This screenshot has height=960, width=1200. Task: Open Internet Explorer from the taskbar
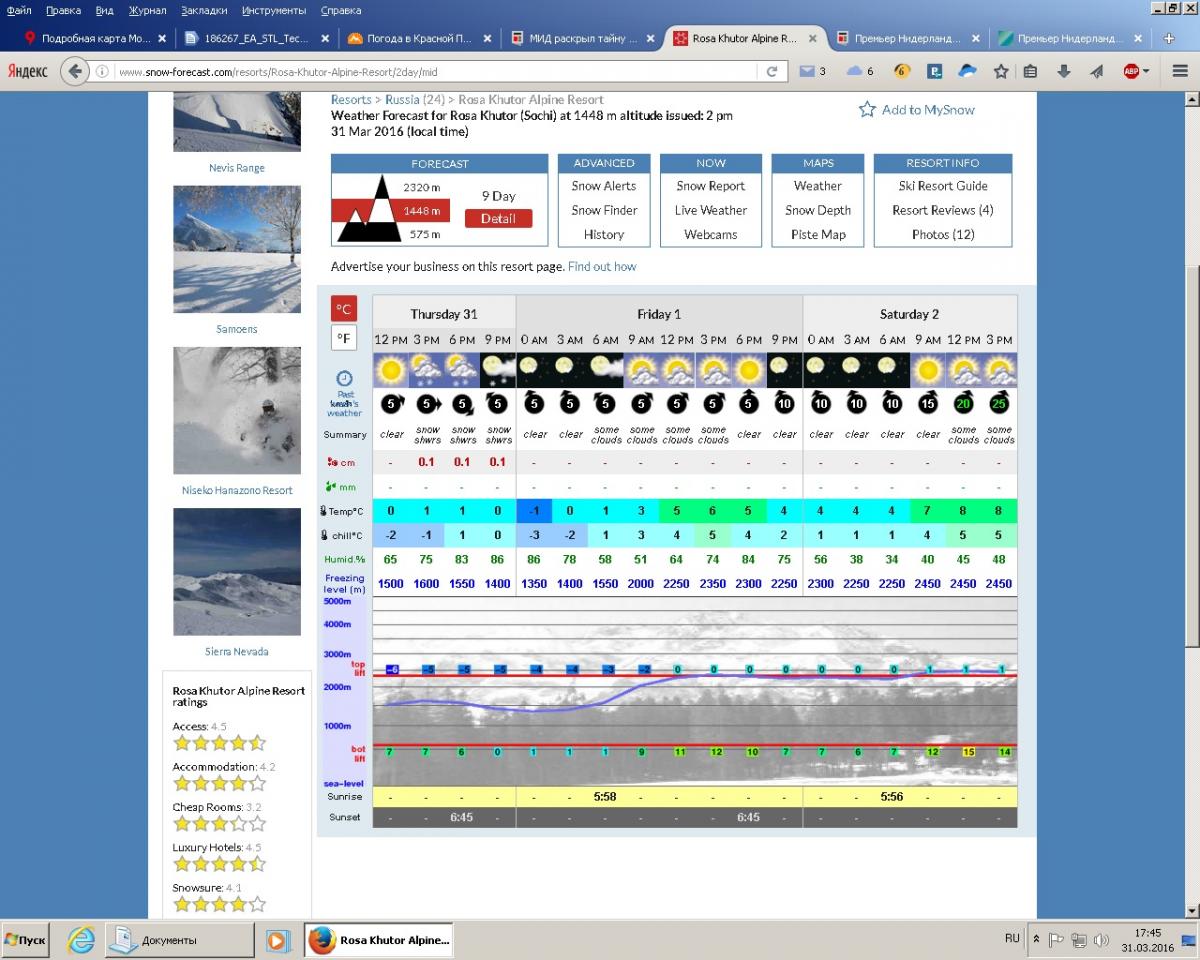pos(81,940)
